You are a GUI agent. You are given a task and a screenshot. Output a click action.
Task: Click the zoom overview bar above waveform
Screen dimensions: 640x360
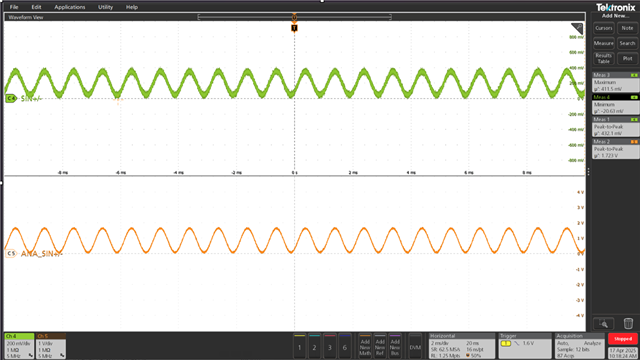click(x=294, y=17)
